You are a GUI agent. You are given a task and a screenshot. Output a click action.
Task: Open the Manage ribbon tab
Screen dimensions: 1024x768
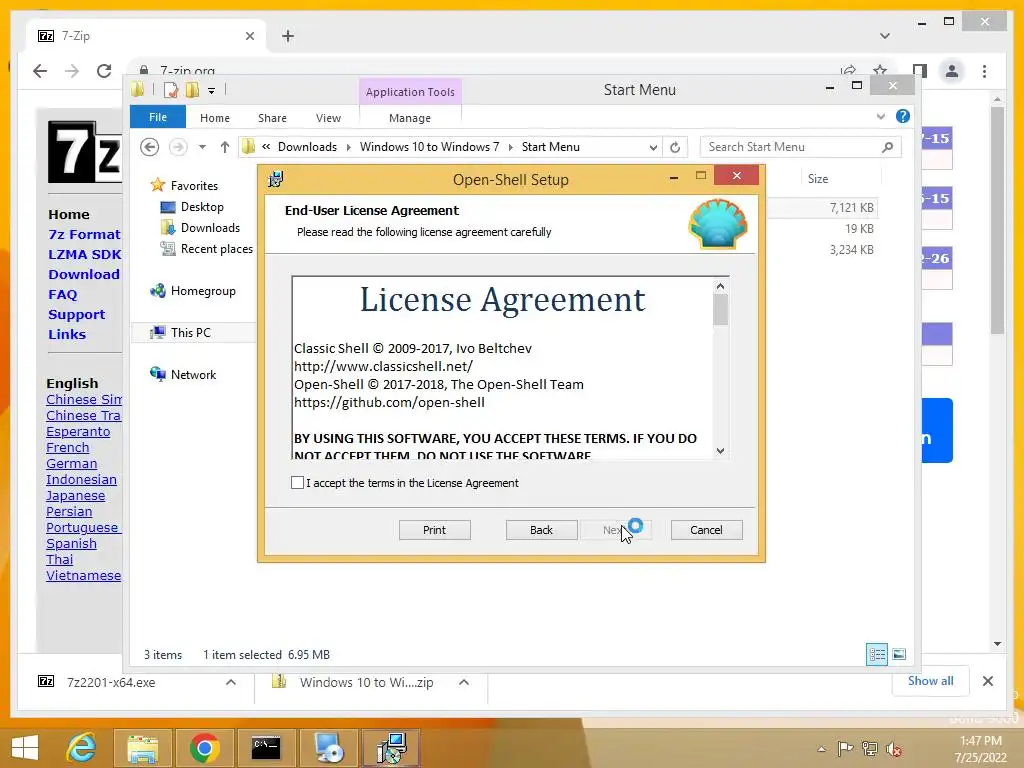coord(409,118)
